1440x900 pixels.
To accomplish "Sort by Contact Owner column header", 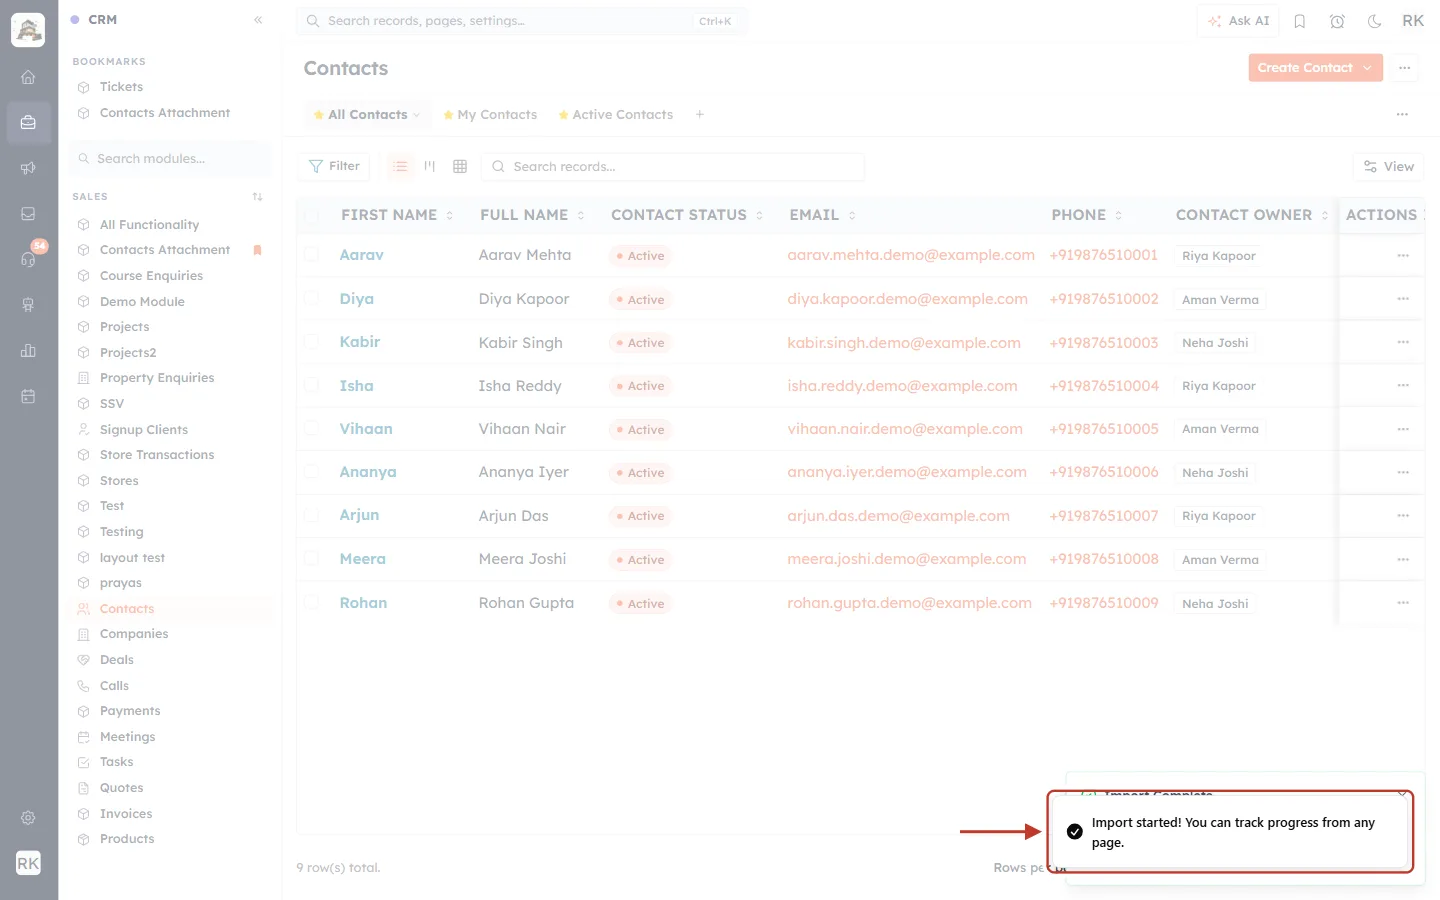I will (1252, 215).
